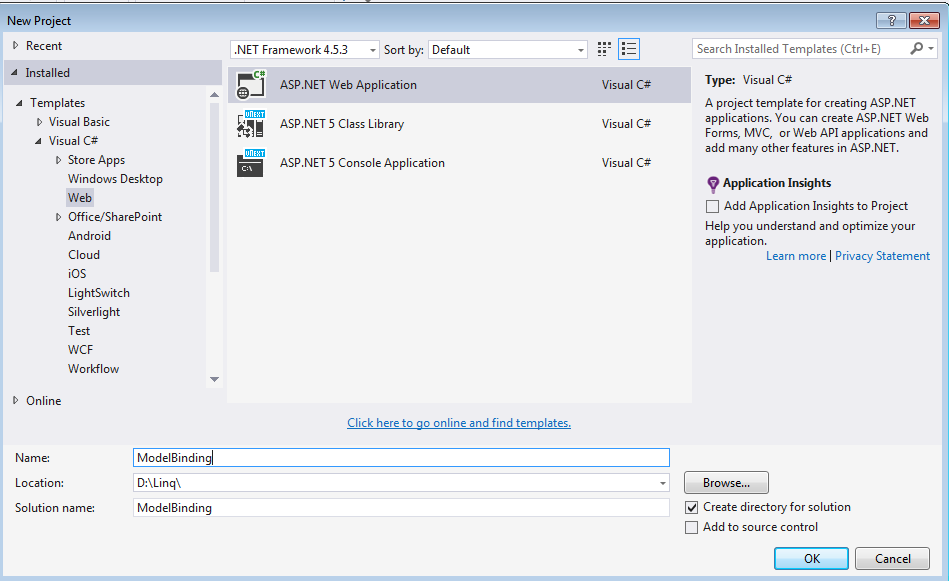This screenshot has height=581, width=949.
Task: Select Android under Visual C#
Action: coord(89,235)
